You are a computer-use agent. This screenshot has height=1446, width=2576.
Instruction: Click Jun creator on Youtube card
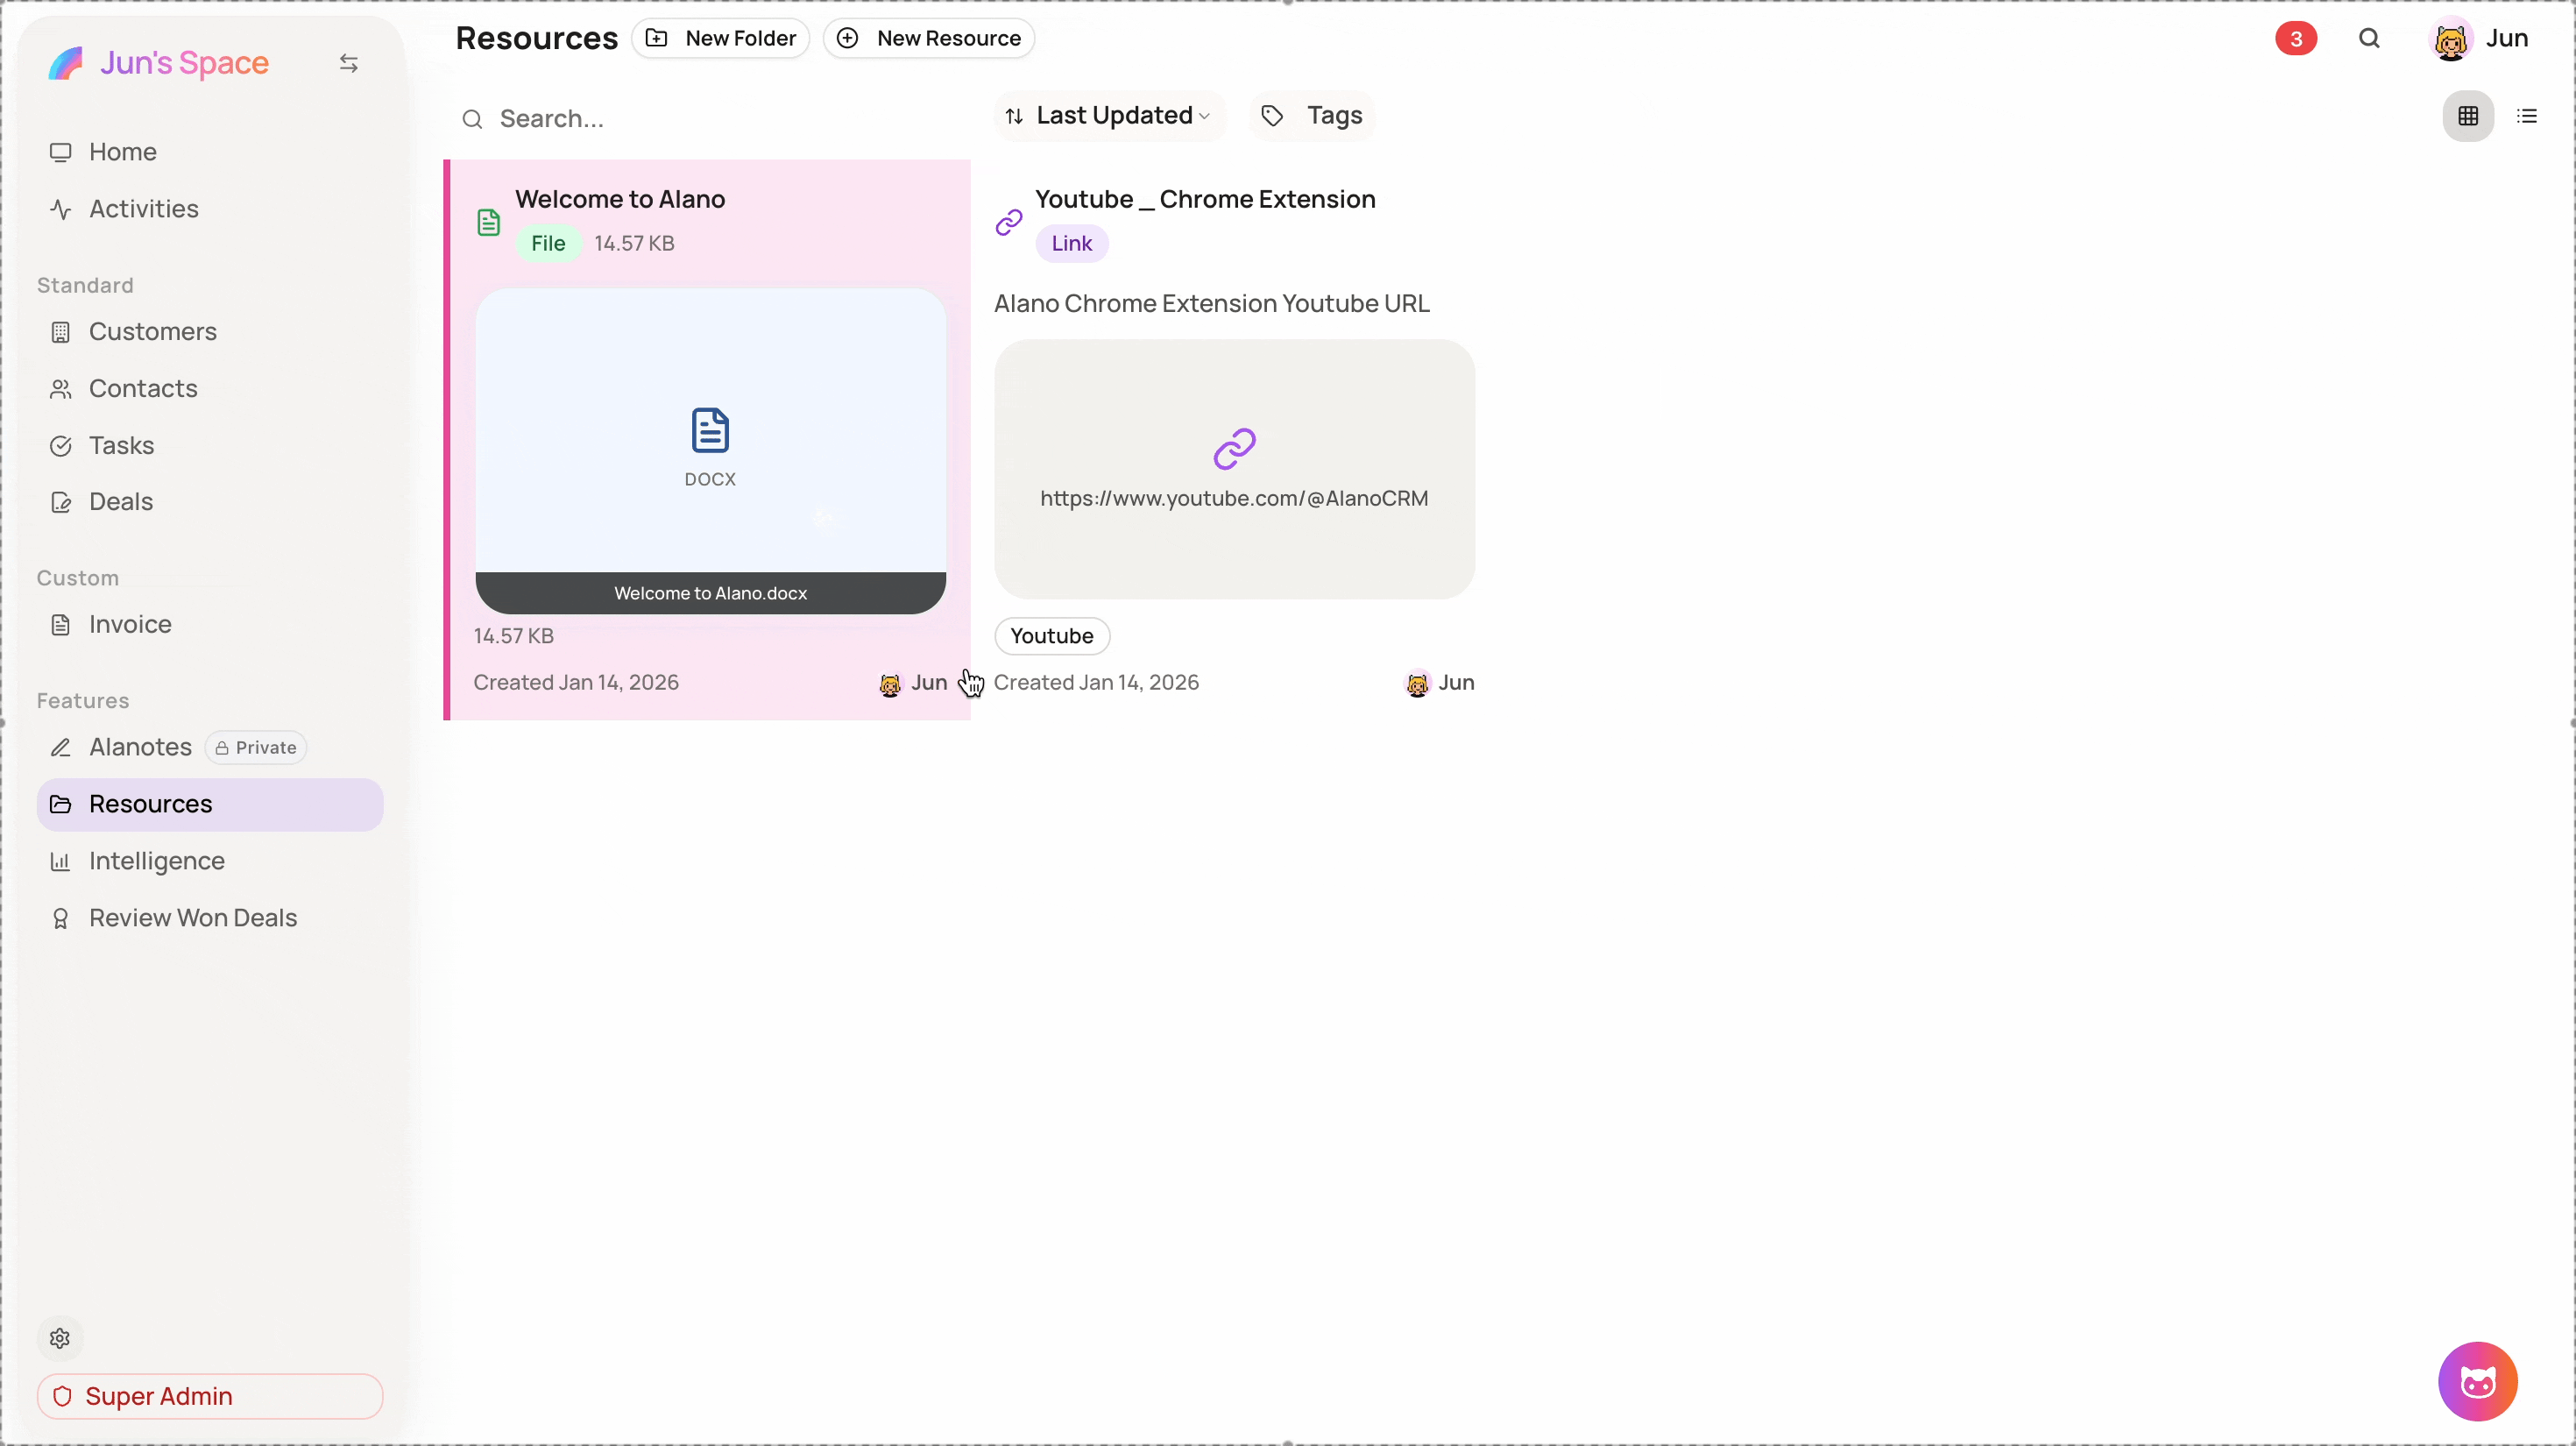(x=1440, y=683)
